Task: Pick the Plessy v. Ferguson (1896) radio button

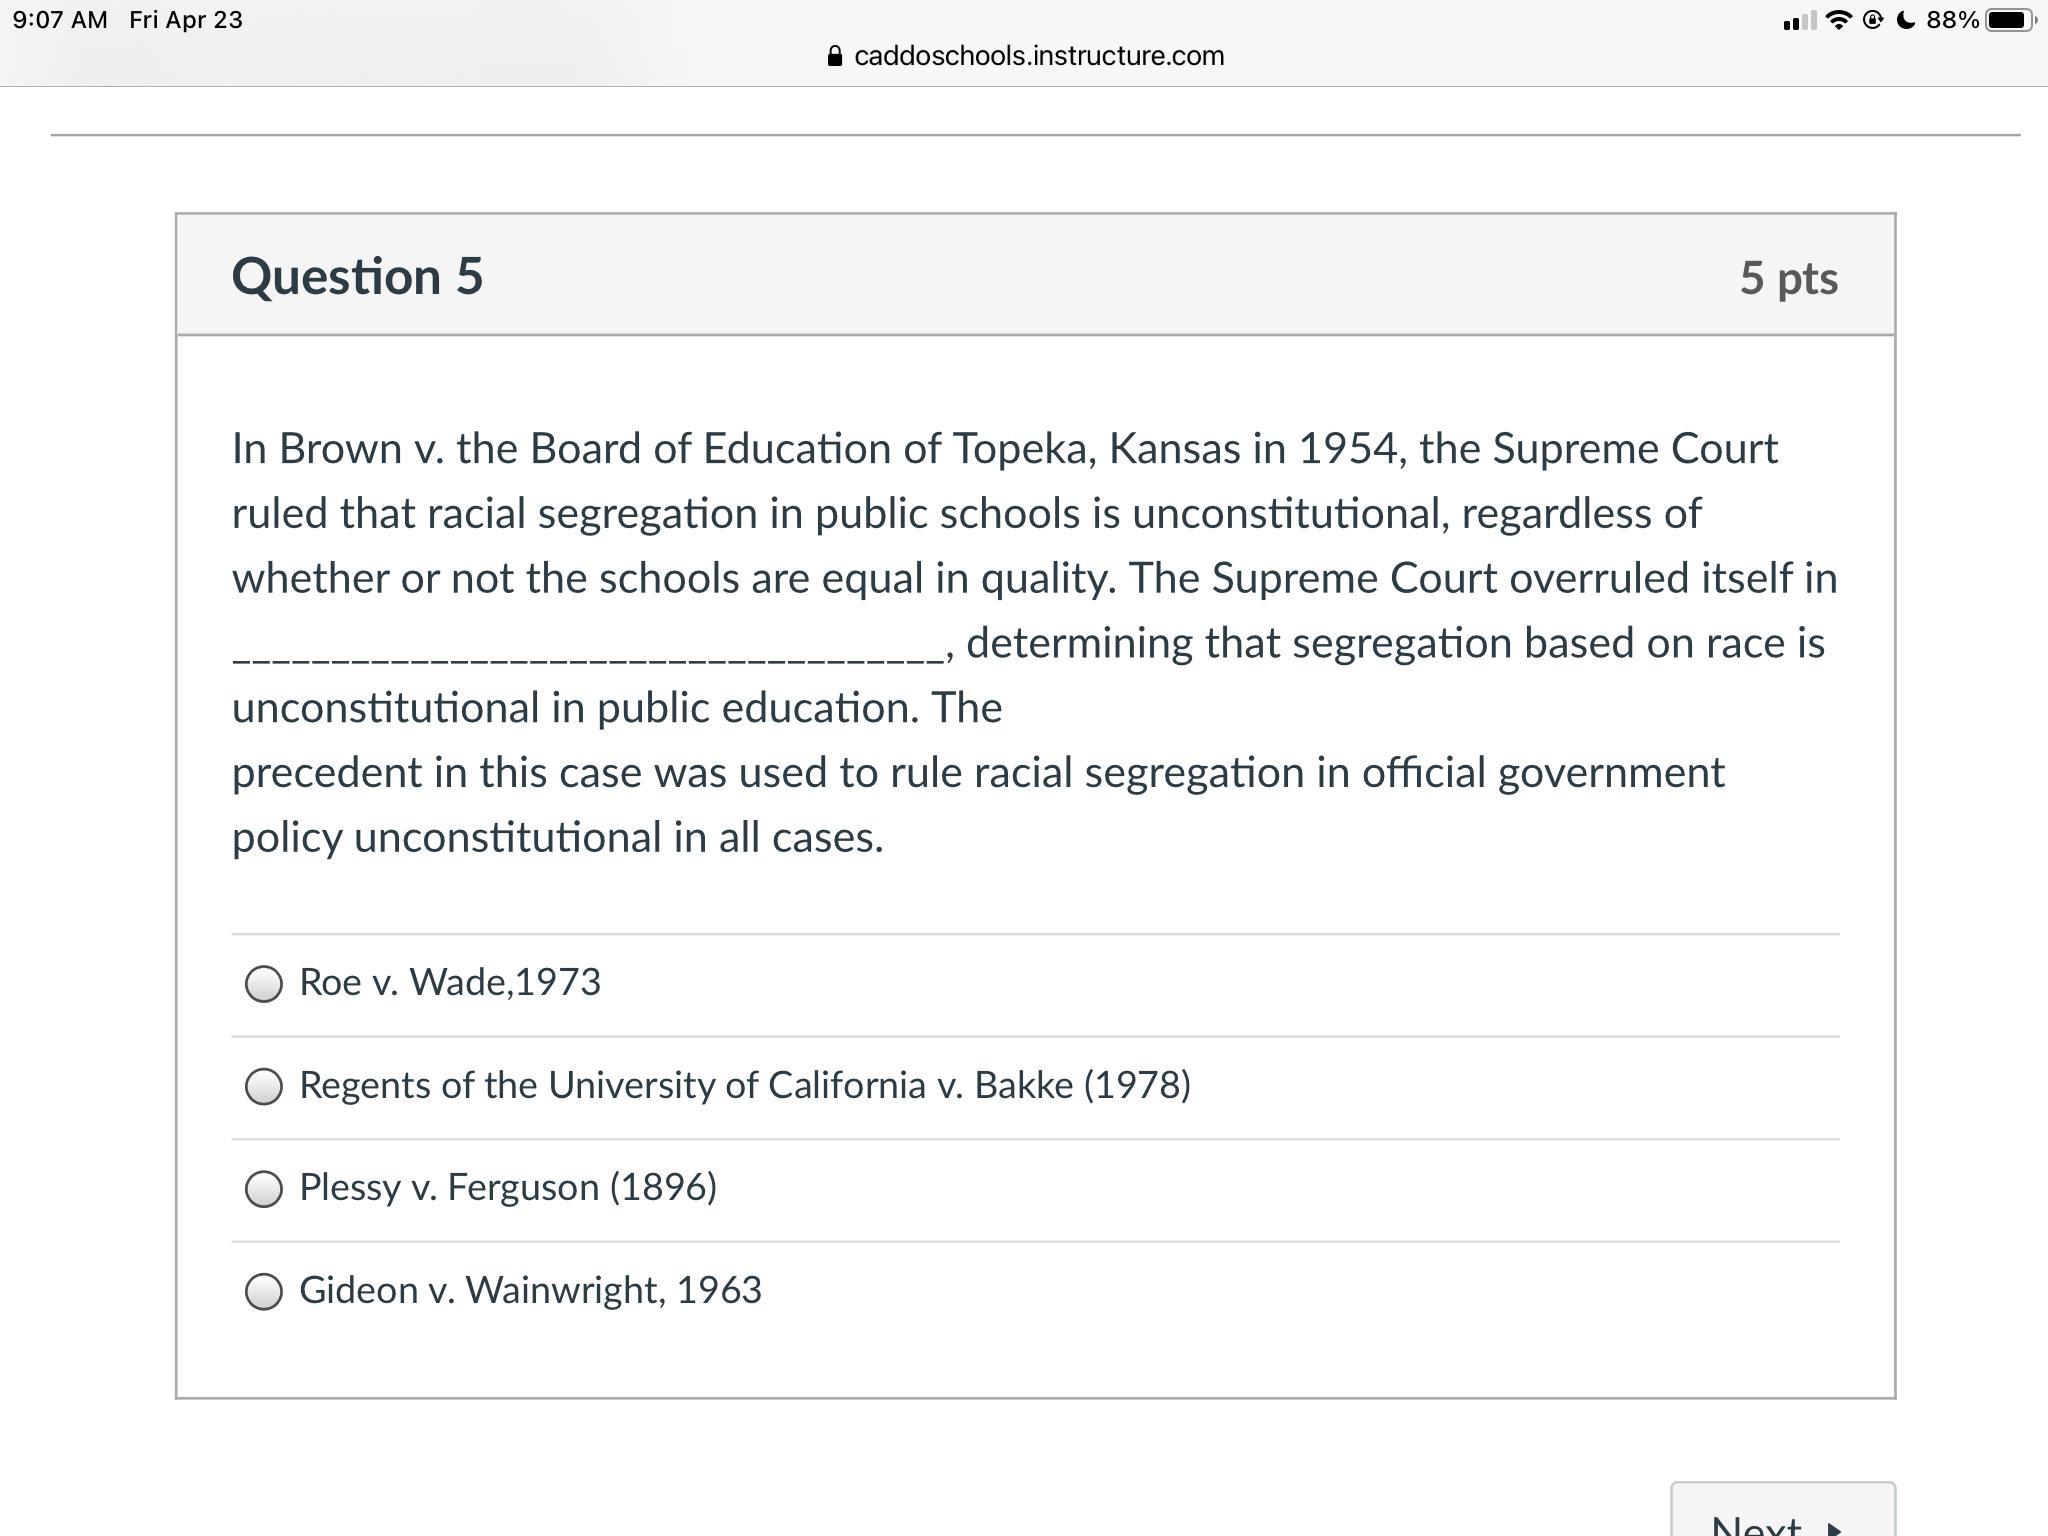Action: point(264,1189)
